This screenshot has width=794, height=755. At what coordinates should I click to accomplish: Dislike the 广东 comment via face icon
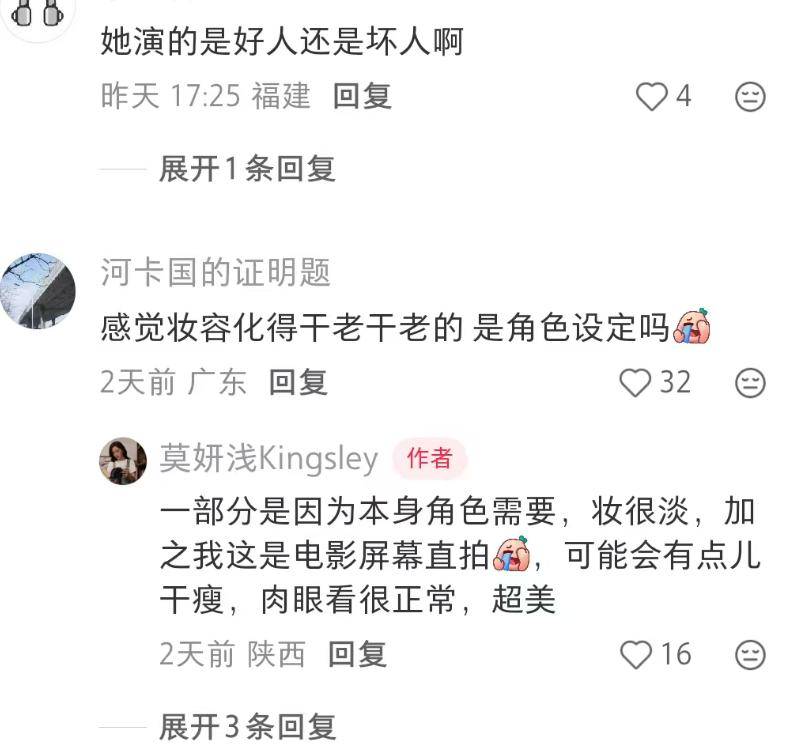[750, 383]
